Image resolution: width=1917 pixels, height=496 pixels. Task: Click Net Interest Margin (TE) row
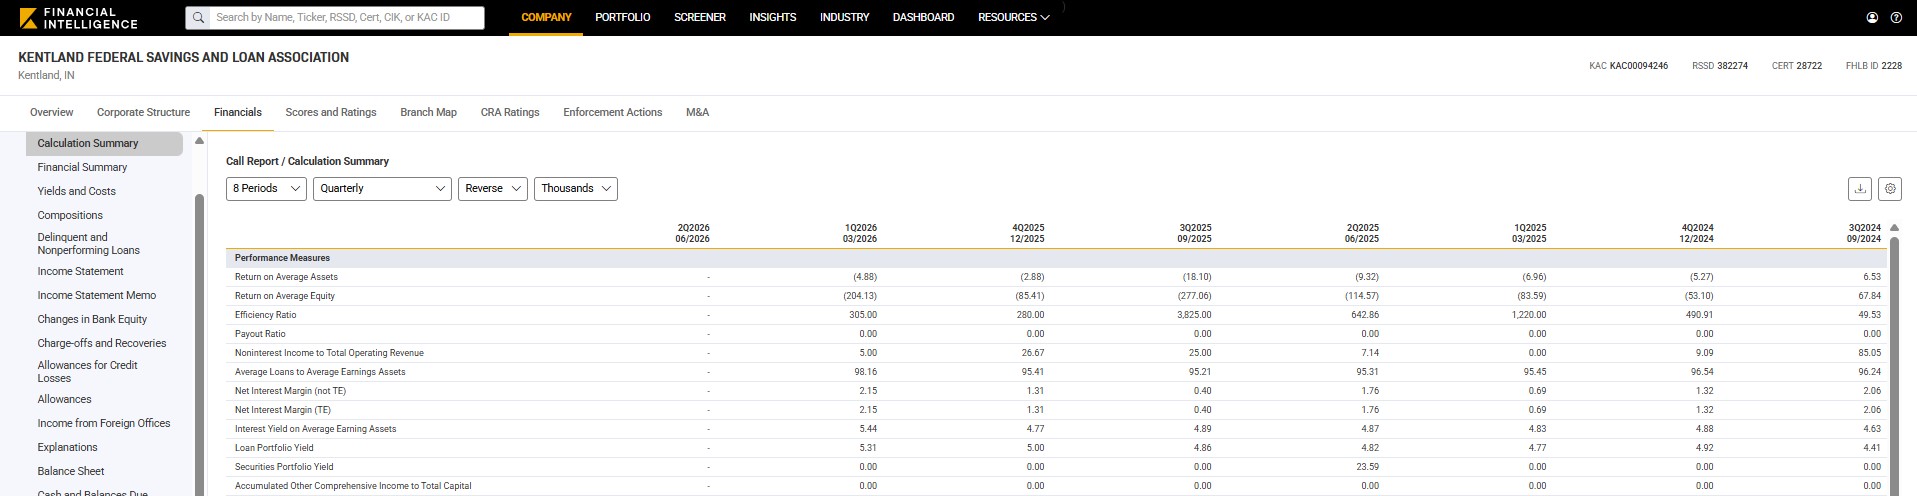coord(1056,410)
